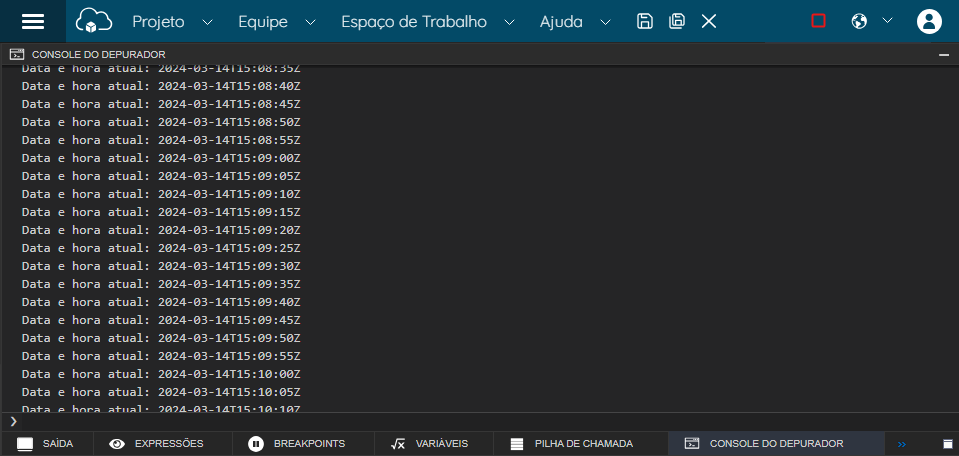The width and height of the screenshot is (959, 456).
Task: Show more tabs with double chevron
Action: (x=902, y=444)
